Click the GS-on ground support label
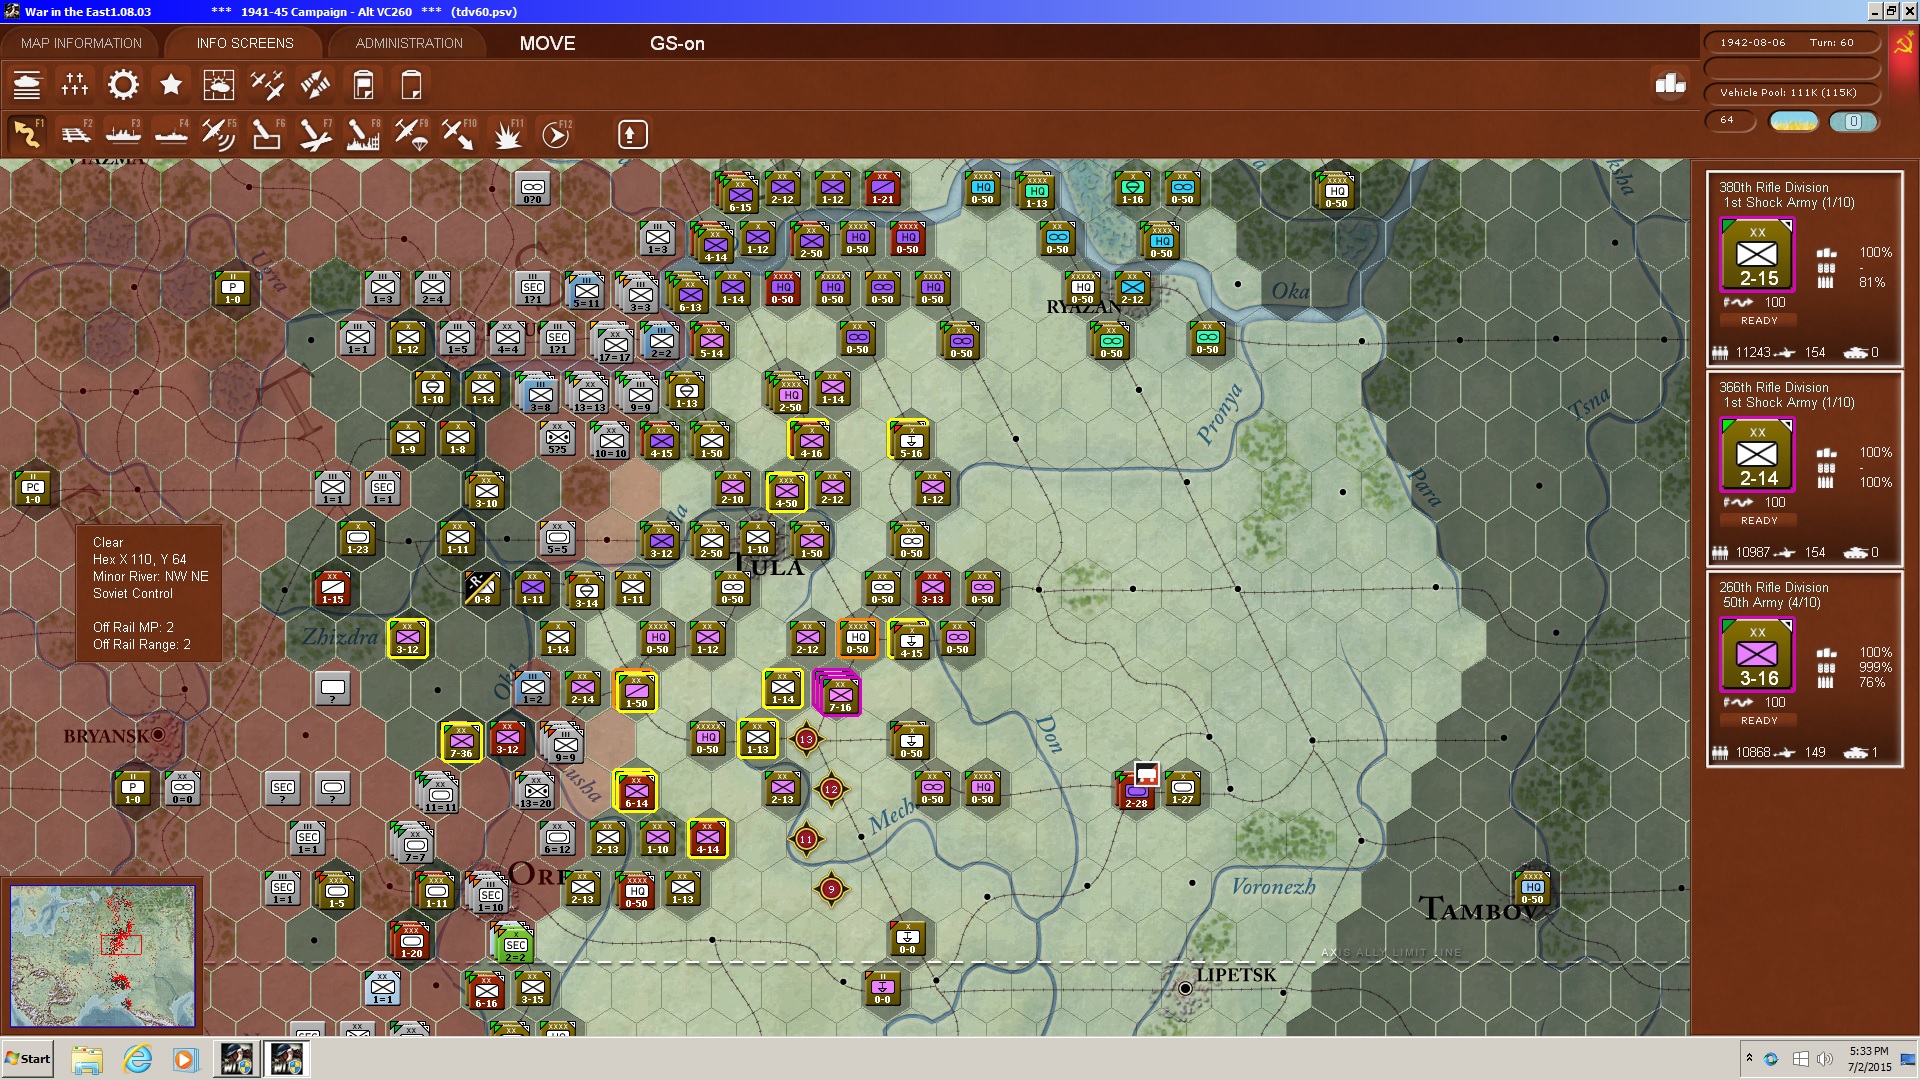 pyautogui.click(x=677, y=43)
